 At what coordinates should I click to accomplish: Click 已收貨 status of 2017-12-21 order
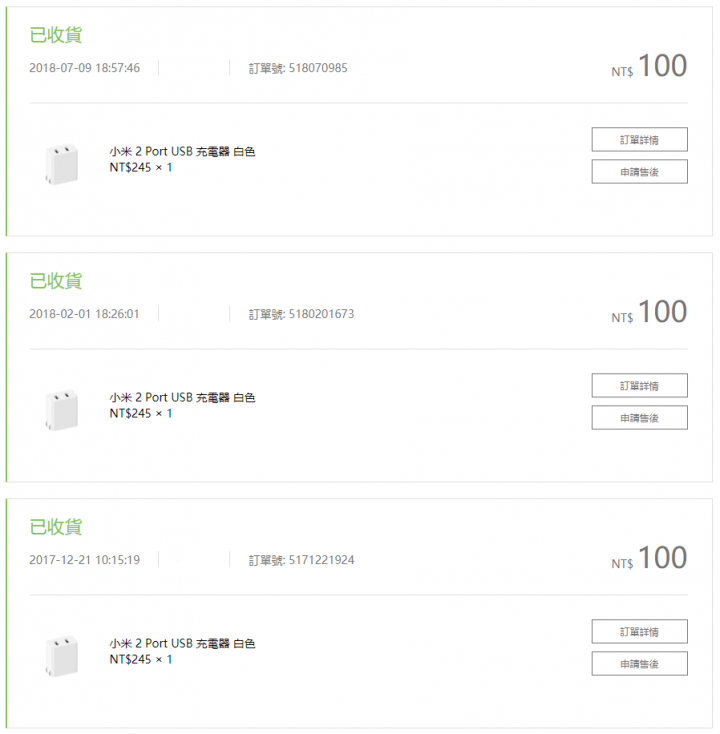tap(56, 527)
